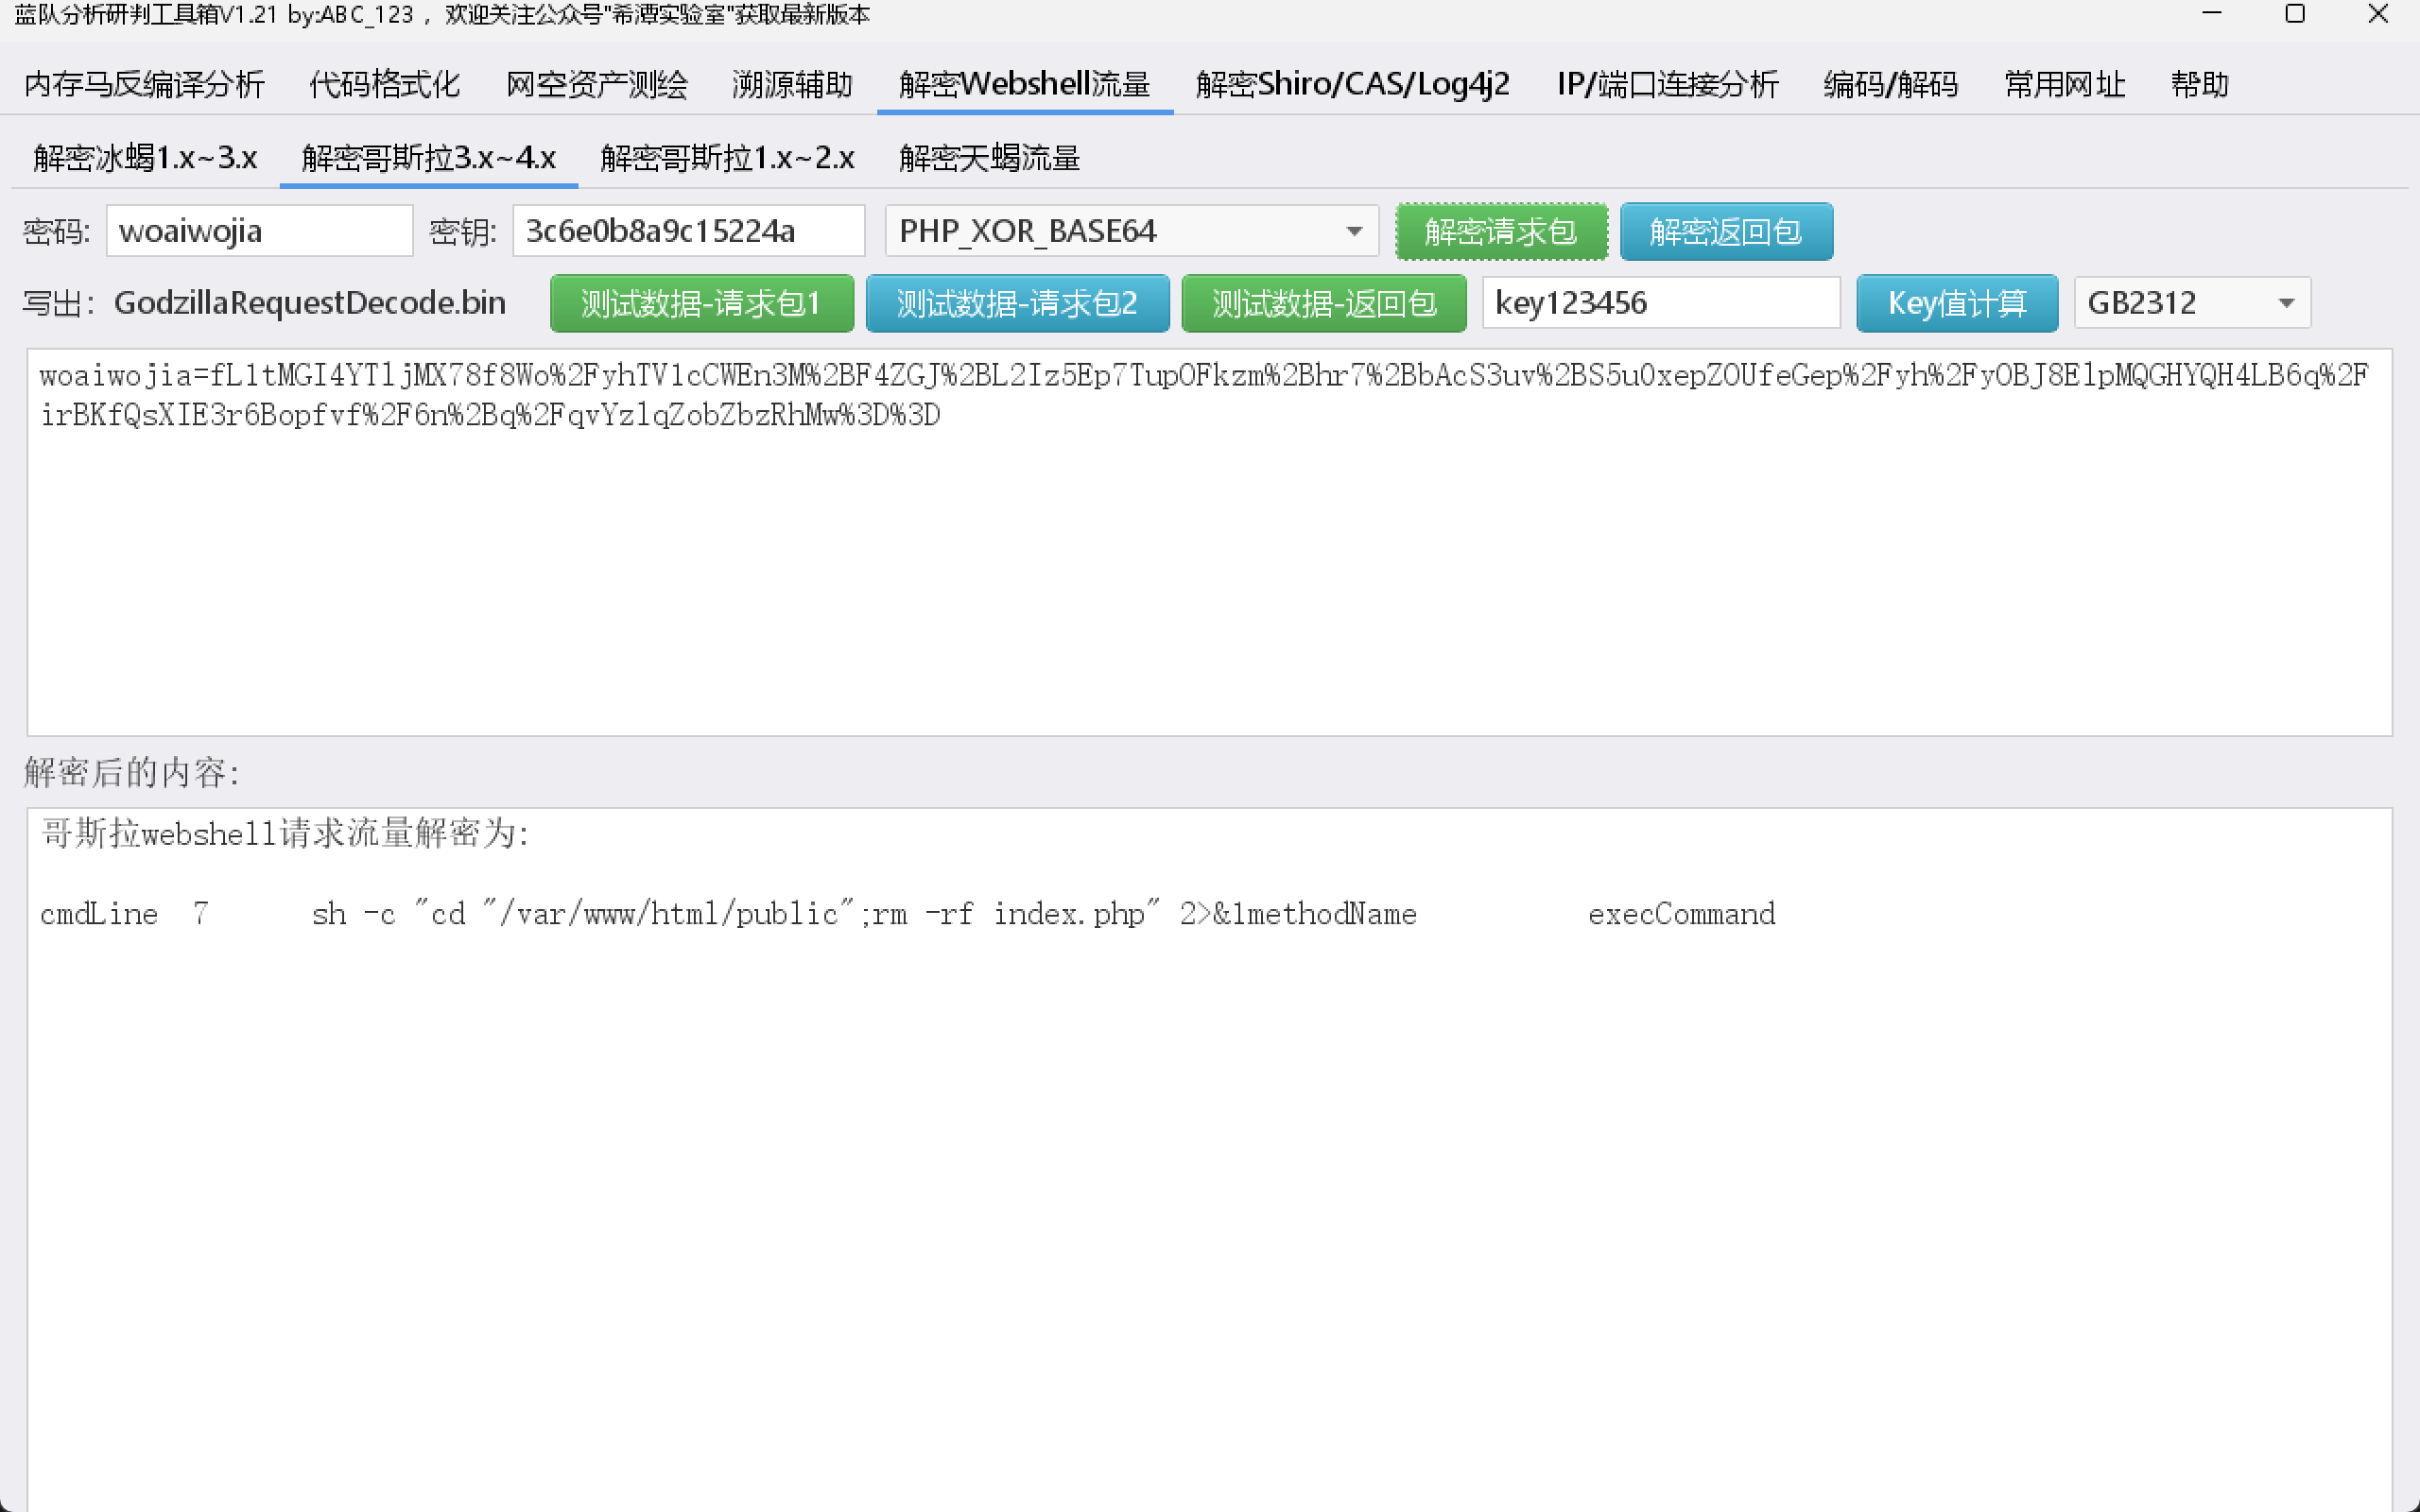Viewport: 2420px width, 1512px height.
Task: Click the 解密请求包 button
Action: point(1501,231)
